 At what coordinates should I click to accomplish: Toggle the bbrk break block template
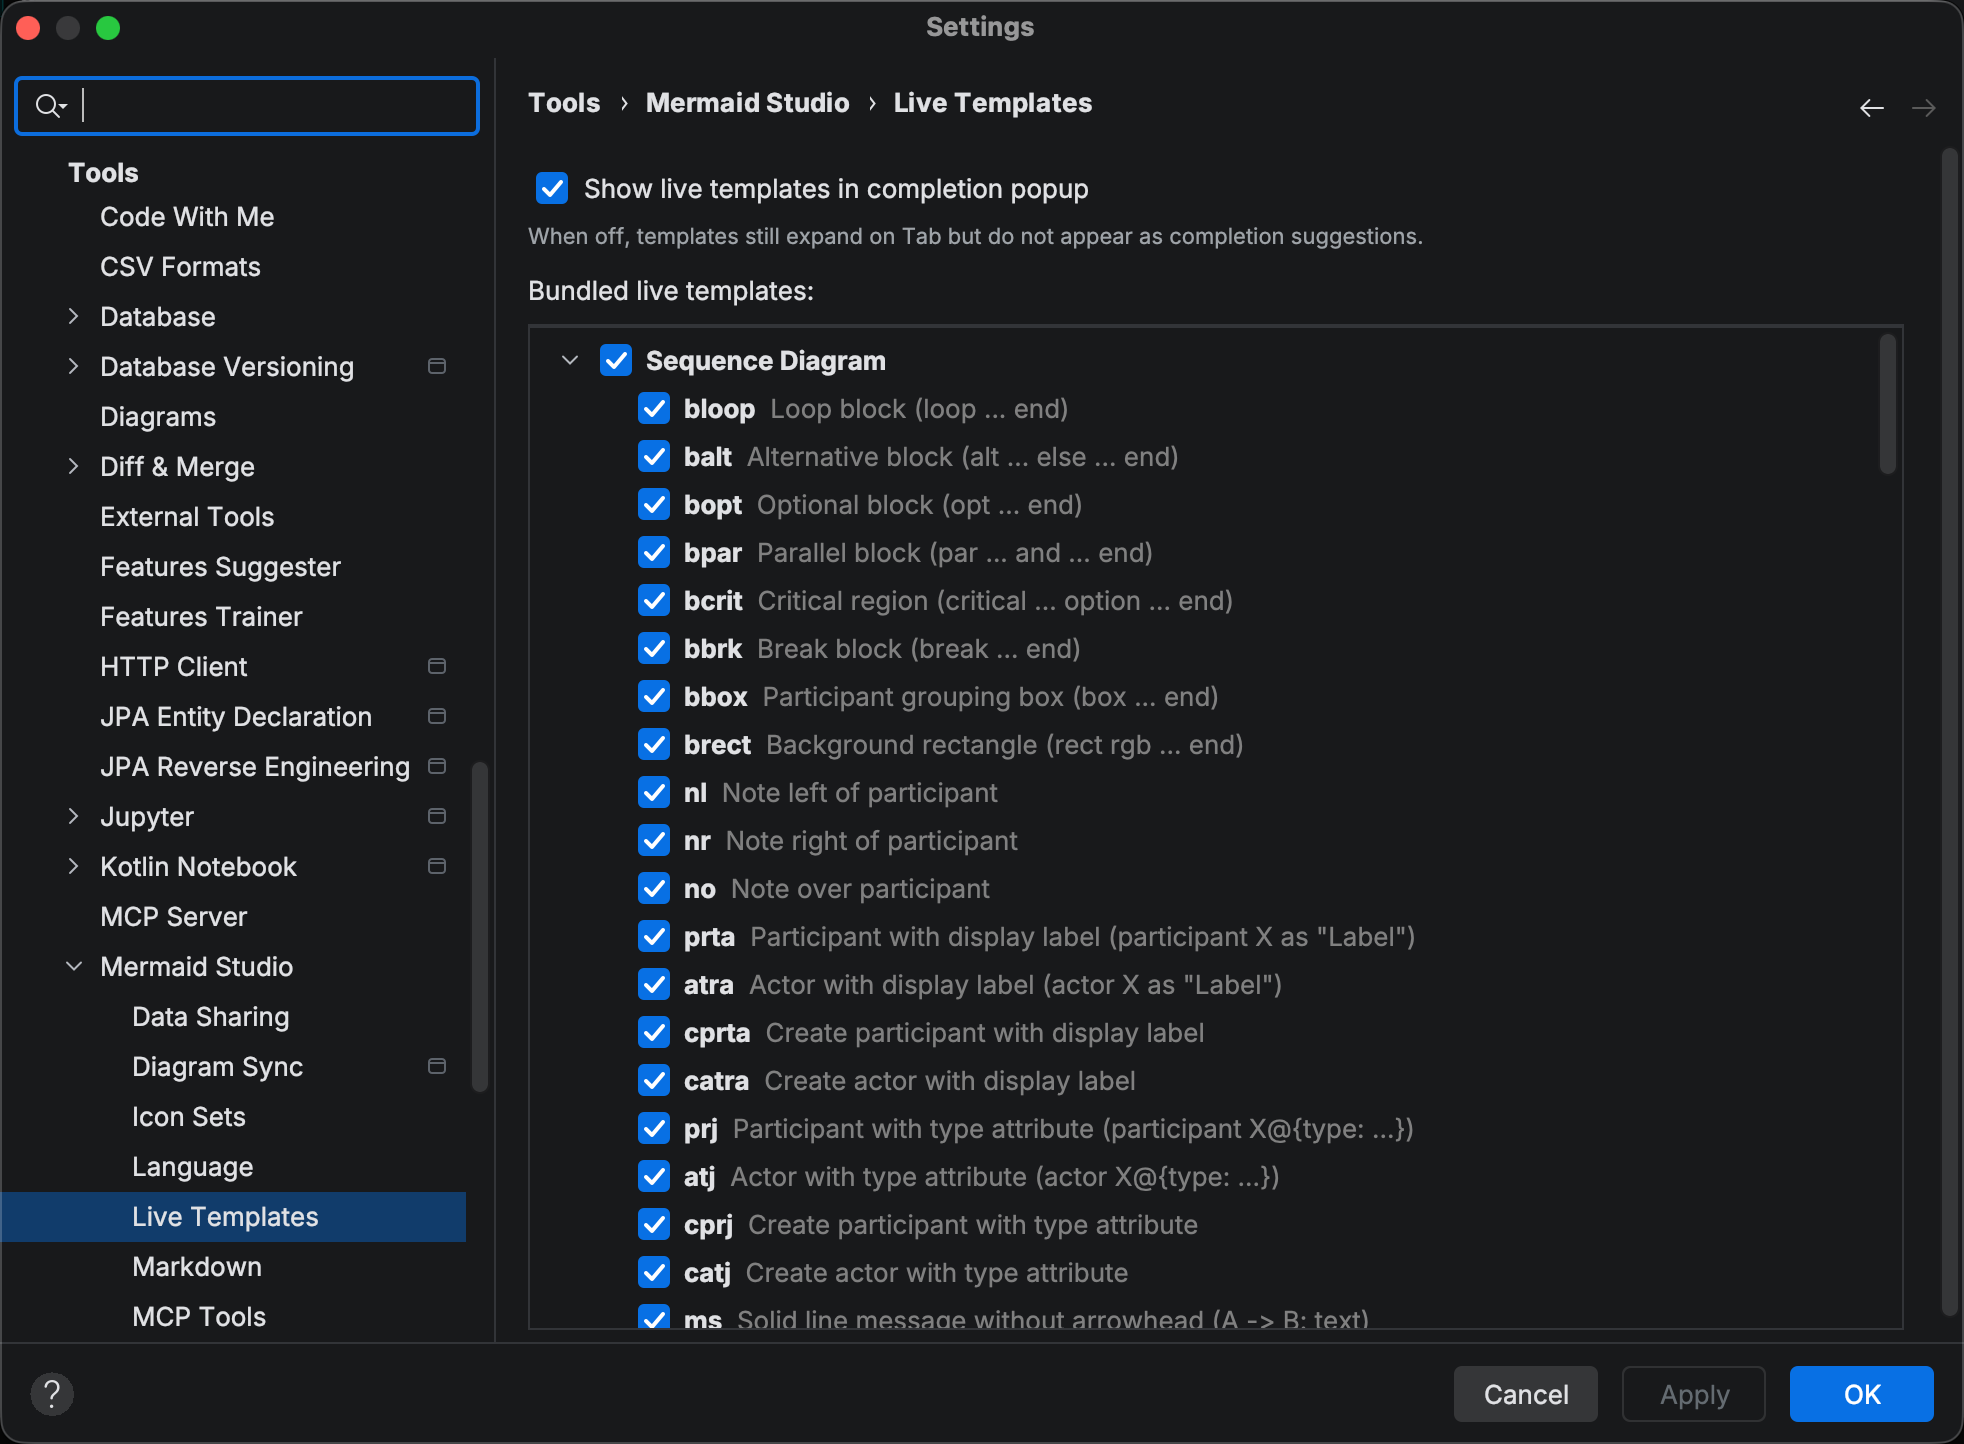pyautogui.click(x=654, y=648)
